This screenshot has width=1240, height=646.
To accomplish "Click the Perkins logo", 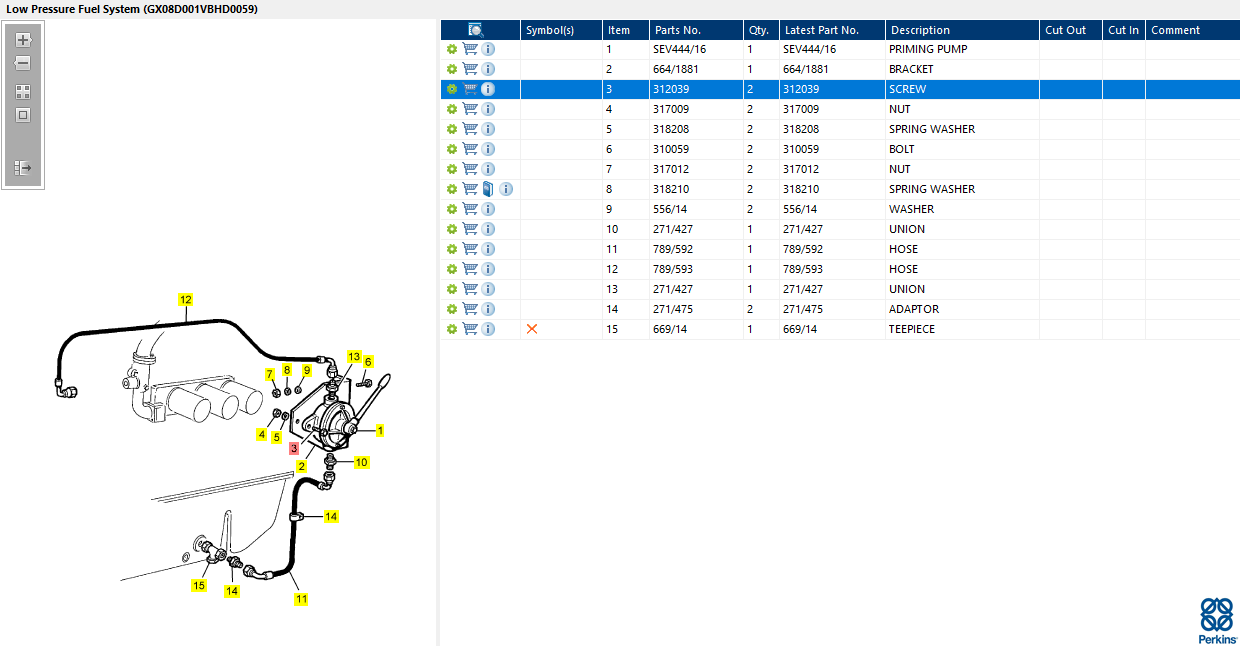I will tap(1217, 621).
